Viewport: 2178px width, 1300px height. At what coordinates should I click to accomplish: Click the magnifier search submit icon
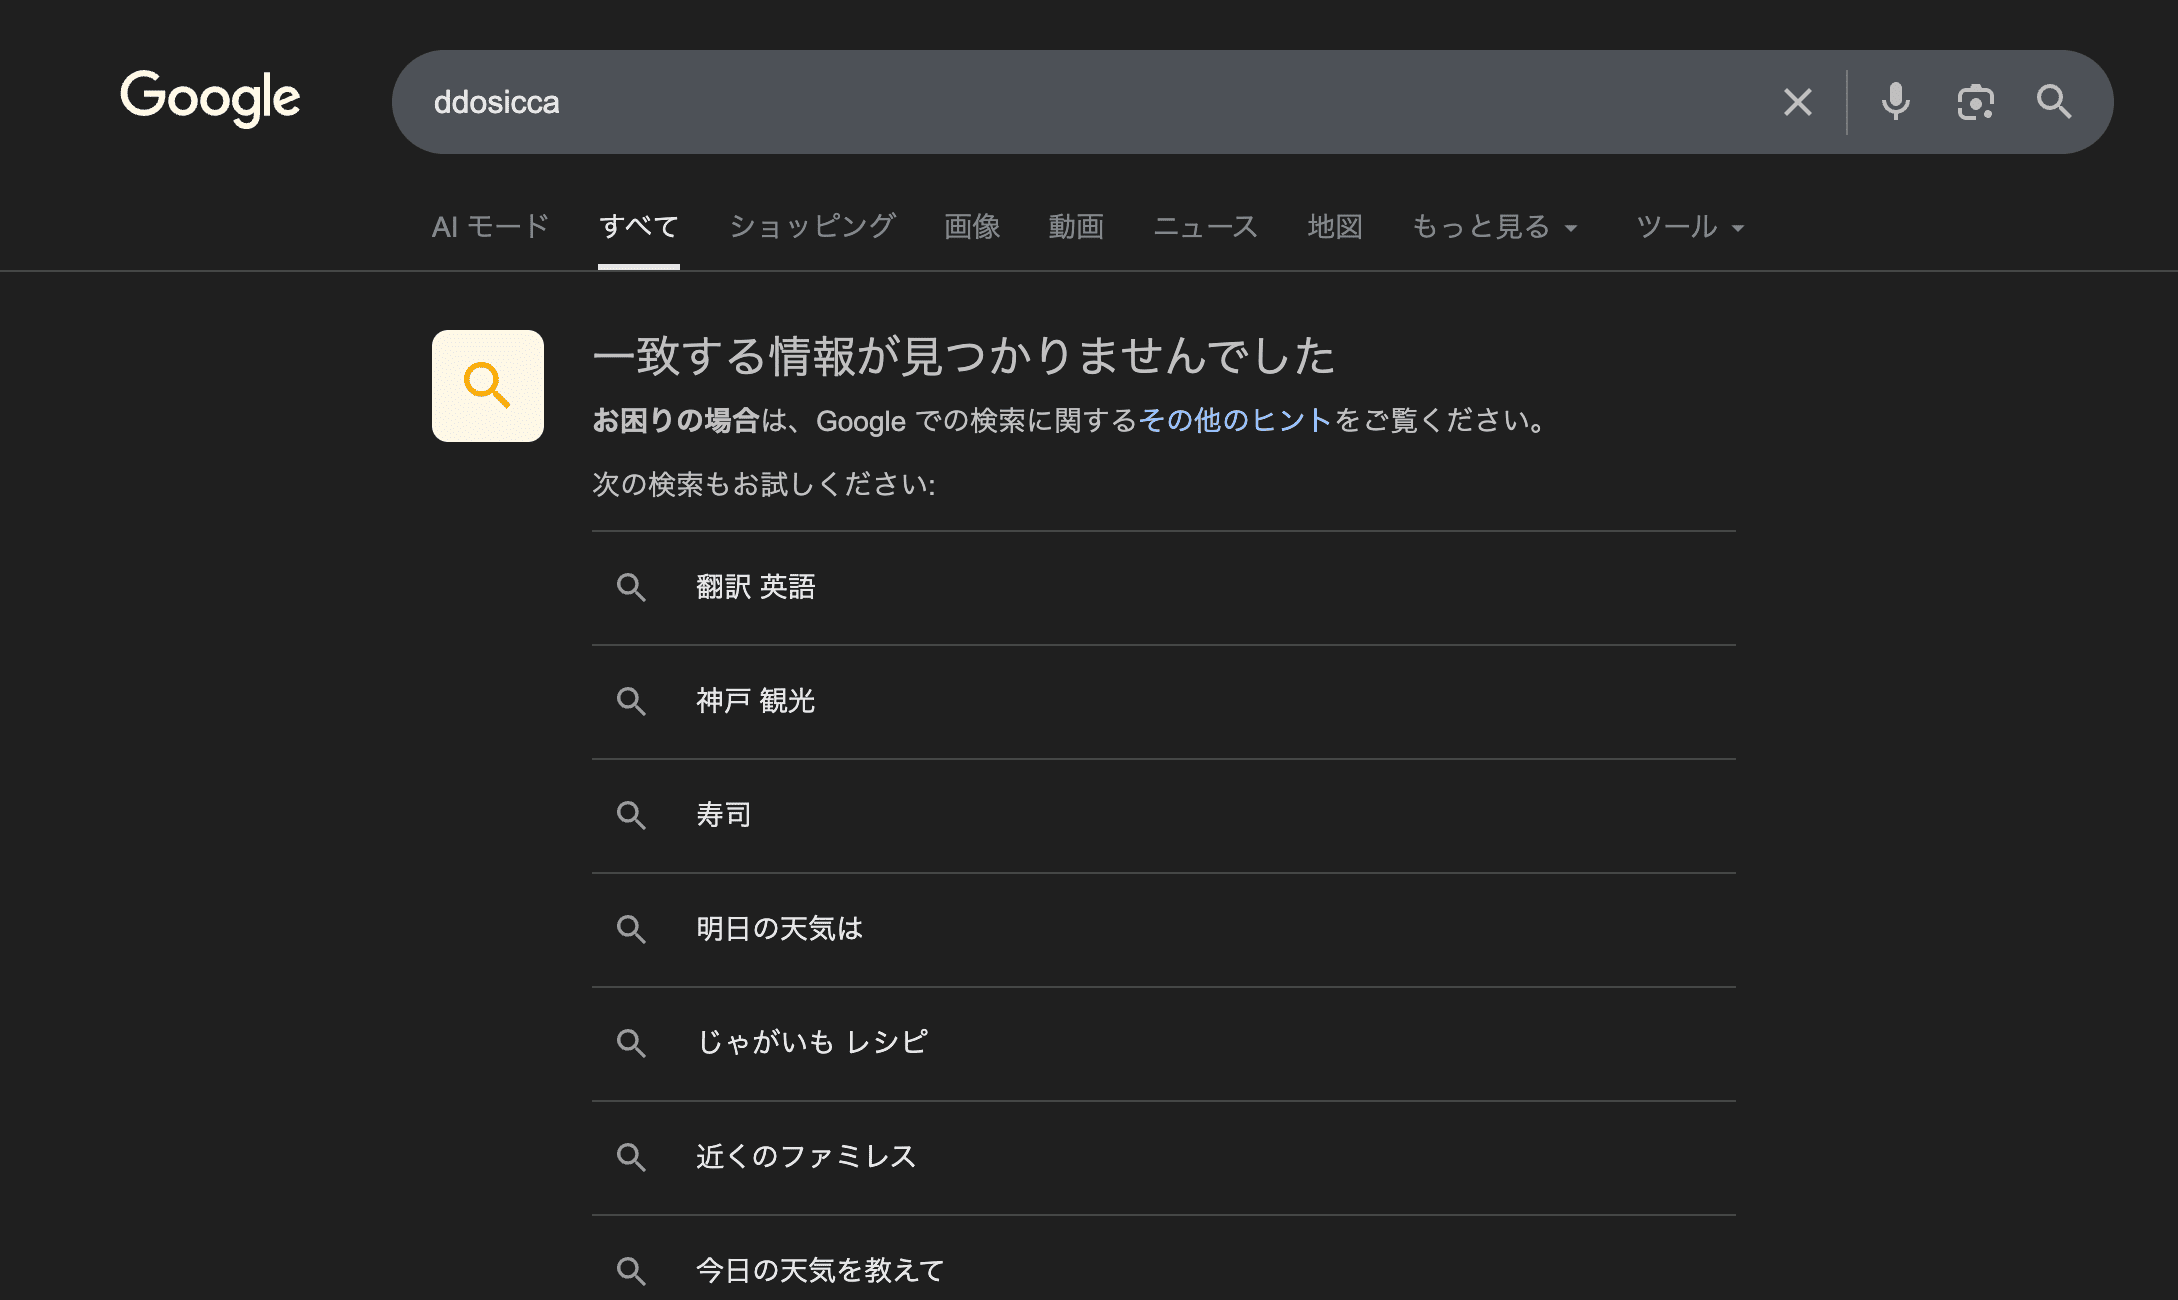click(x=2054, y=102)
